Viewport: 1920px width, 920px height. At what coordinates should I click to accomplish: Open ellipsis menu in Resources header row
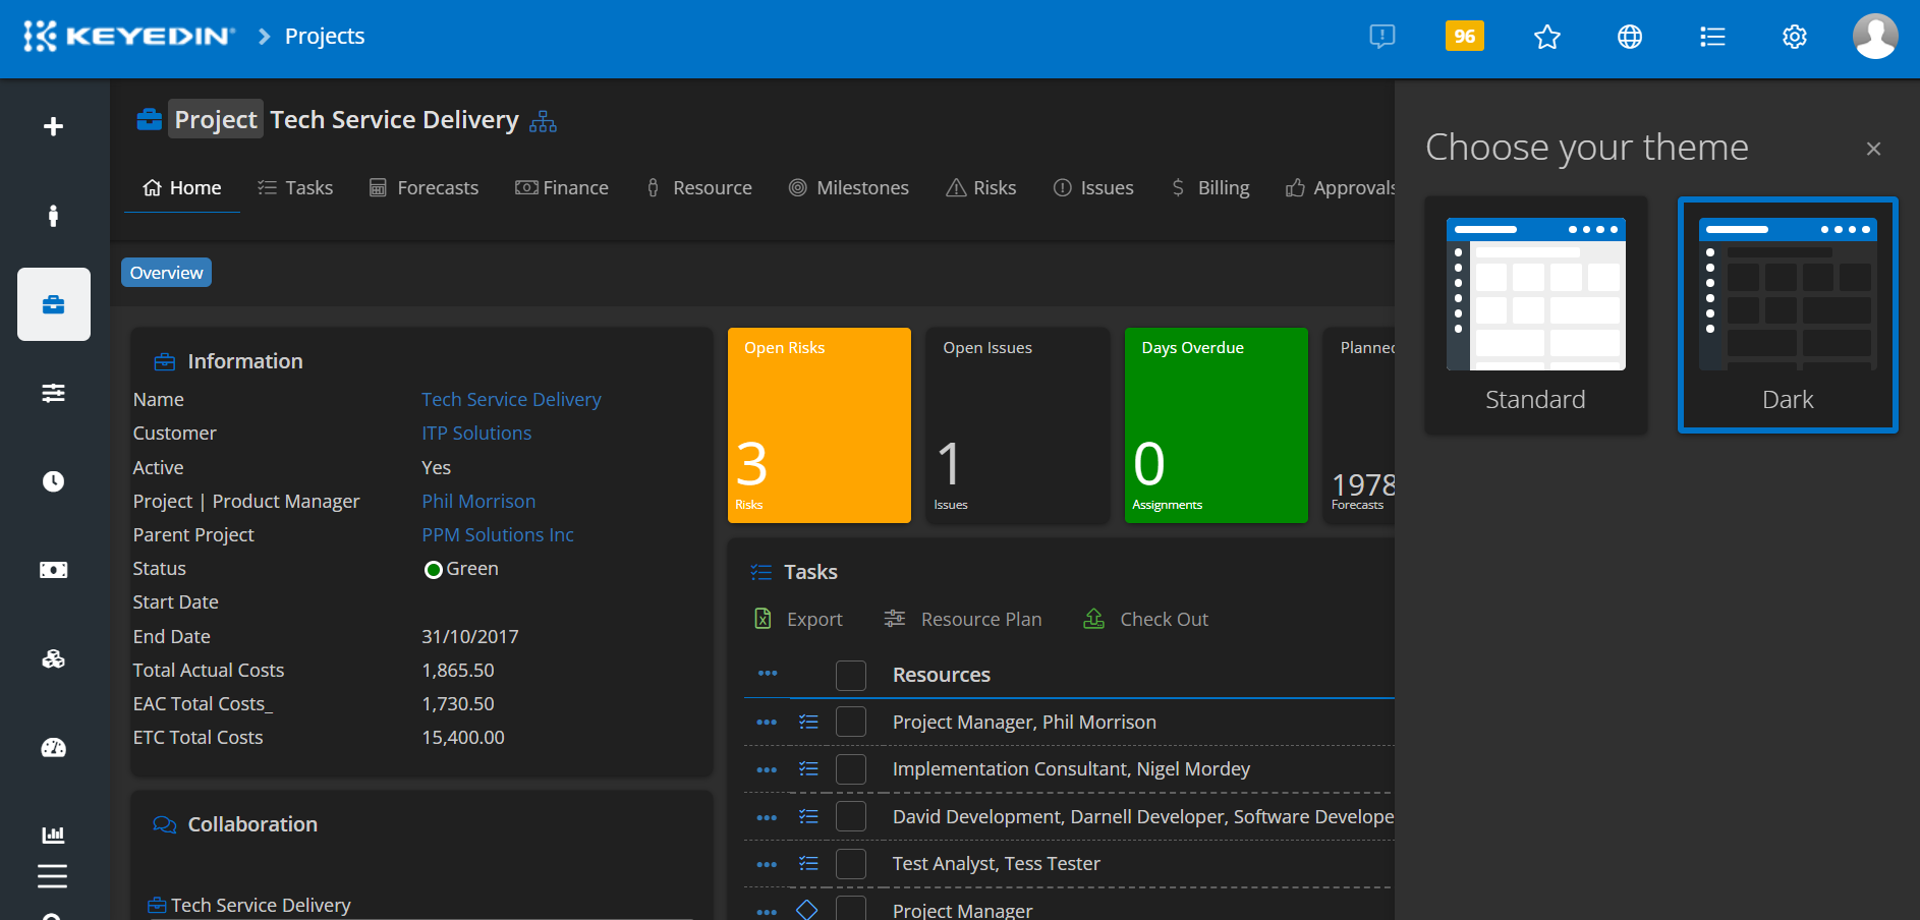pyautogui.click(x=767, y=674)
